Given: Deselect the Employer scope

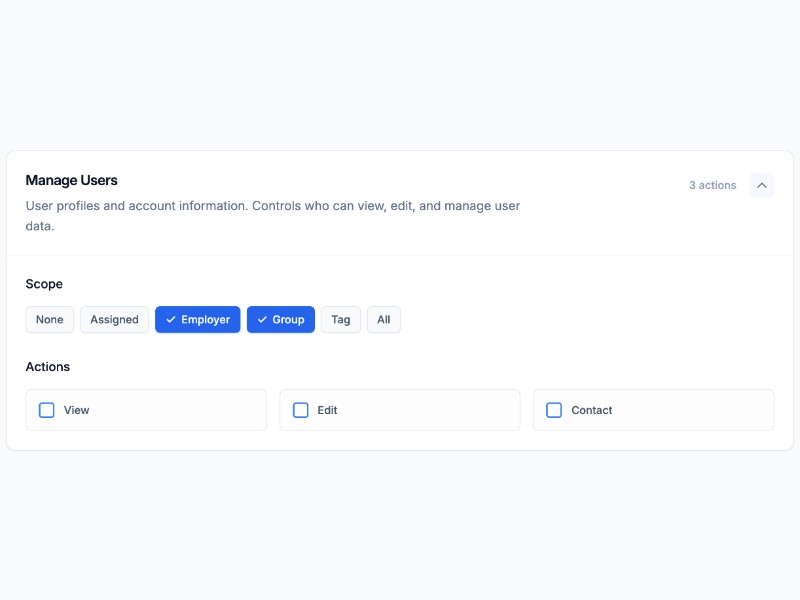Looking at the screenshot, I should (197, 319).
